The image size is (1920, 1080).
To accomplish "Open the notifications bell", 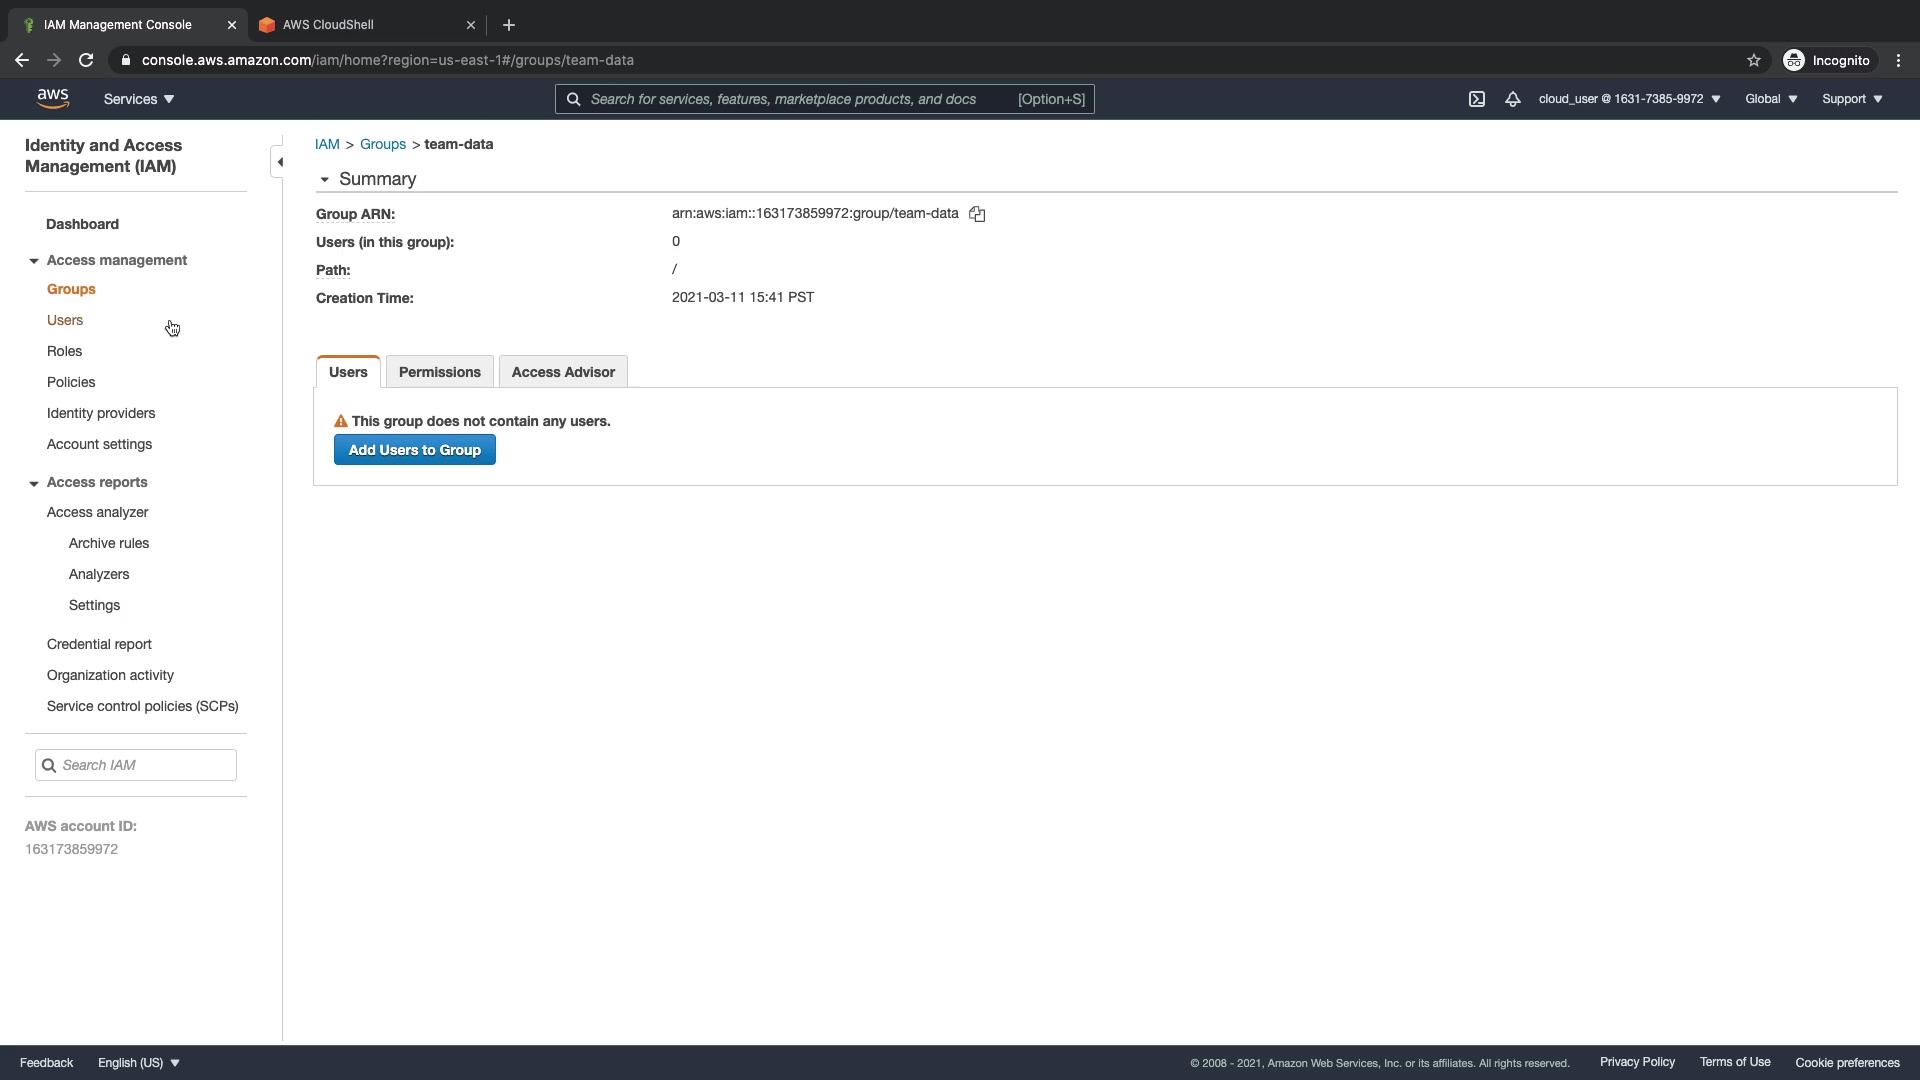I will pyautogui.click(x=1513, y=99).
